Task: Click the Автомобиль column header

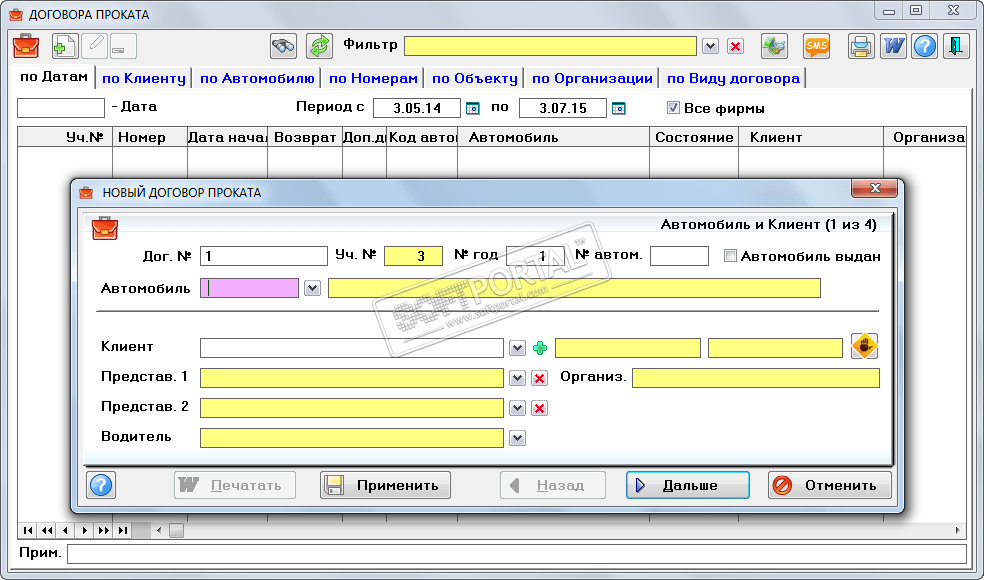Action: coord(554,137)
